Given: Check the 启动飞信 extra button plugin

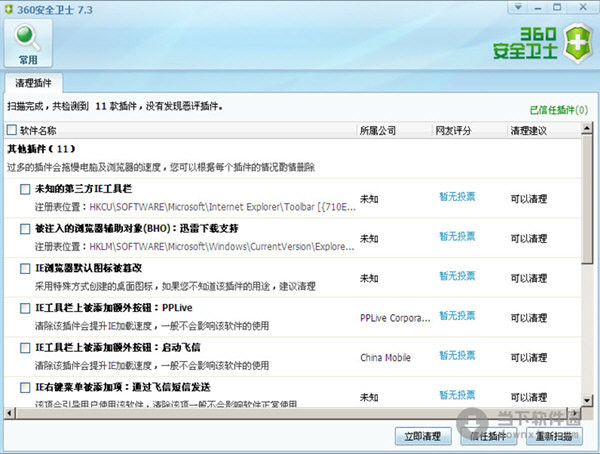Looking at the screenshot, I should pyautogui.click(x=25, y=348).
